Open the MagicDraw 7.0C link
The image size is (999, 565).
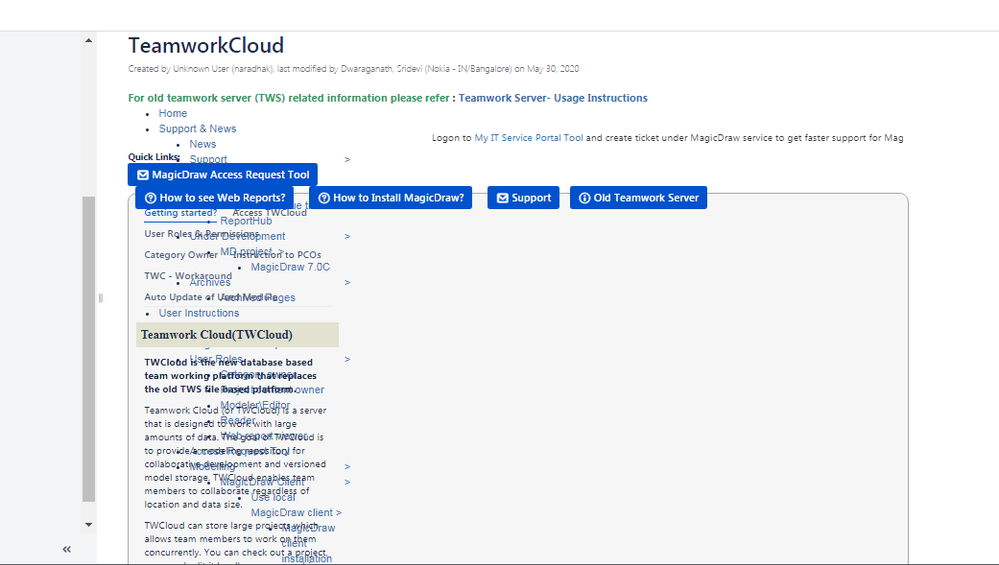coord(290,267)
